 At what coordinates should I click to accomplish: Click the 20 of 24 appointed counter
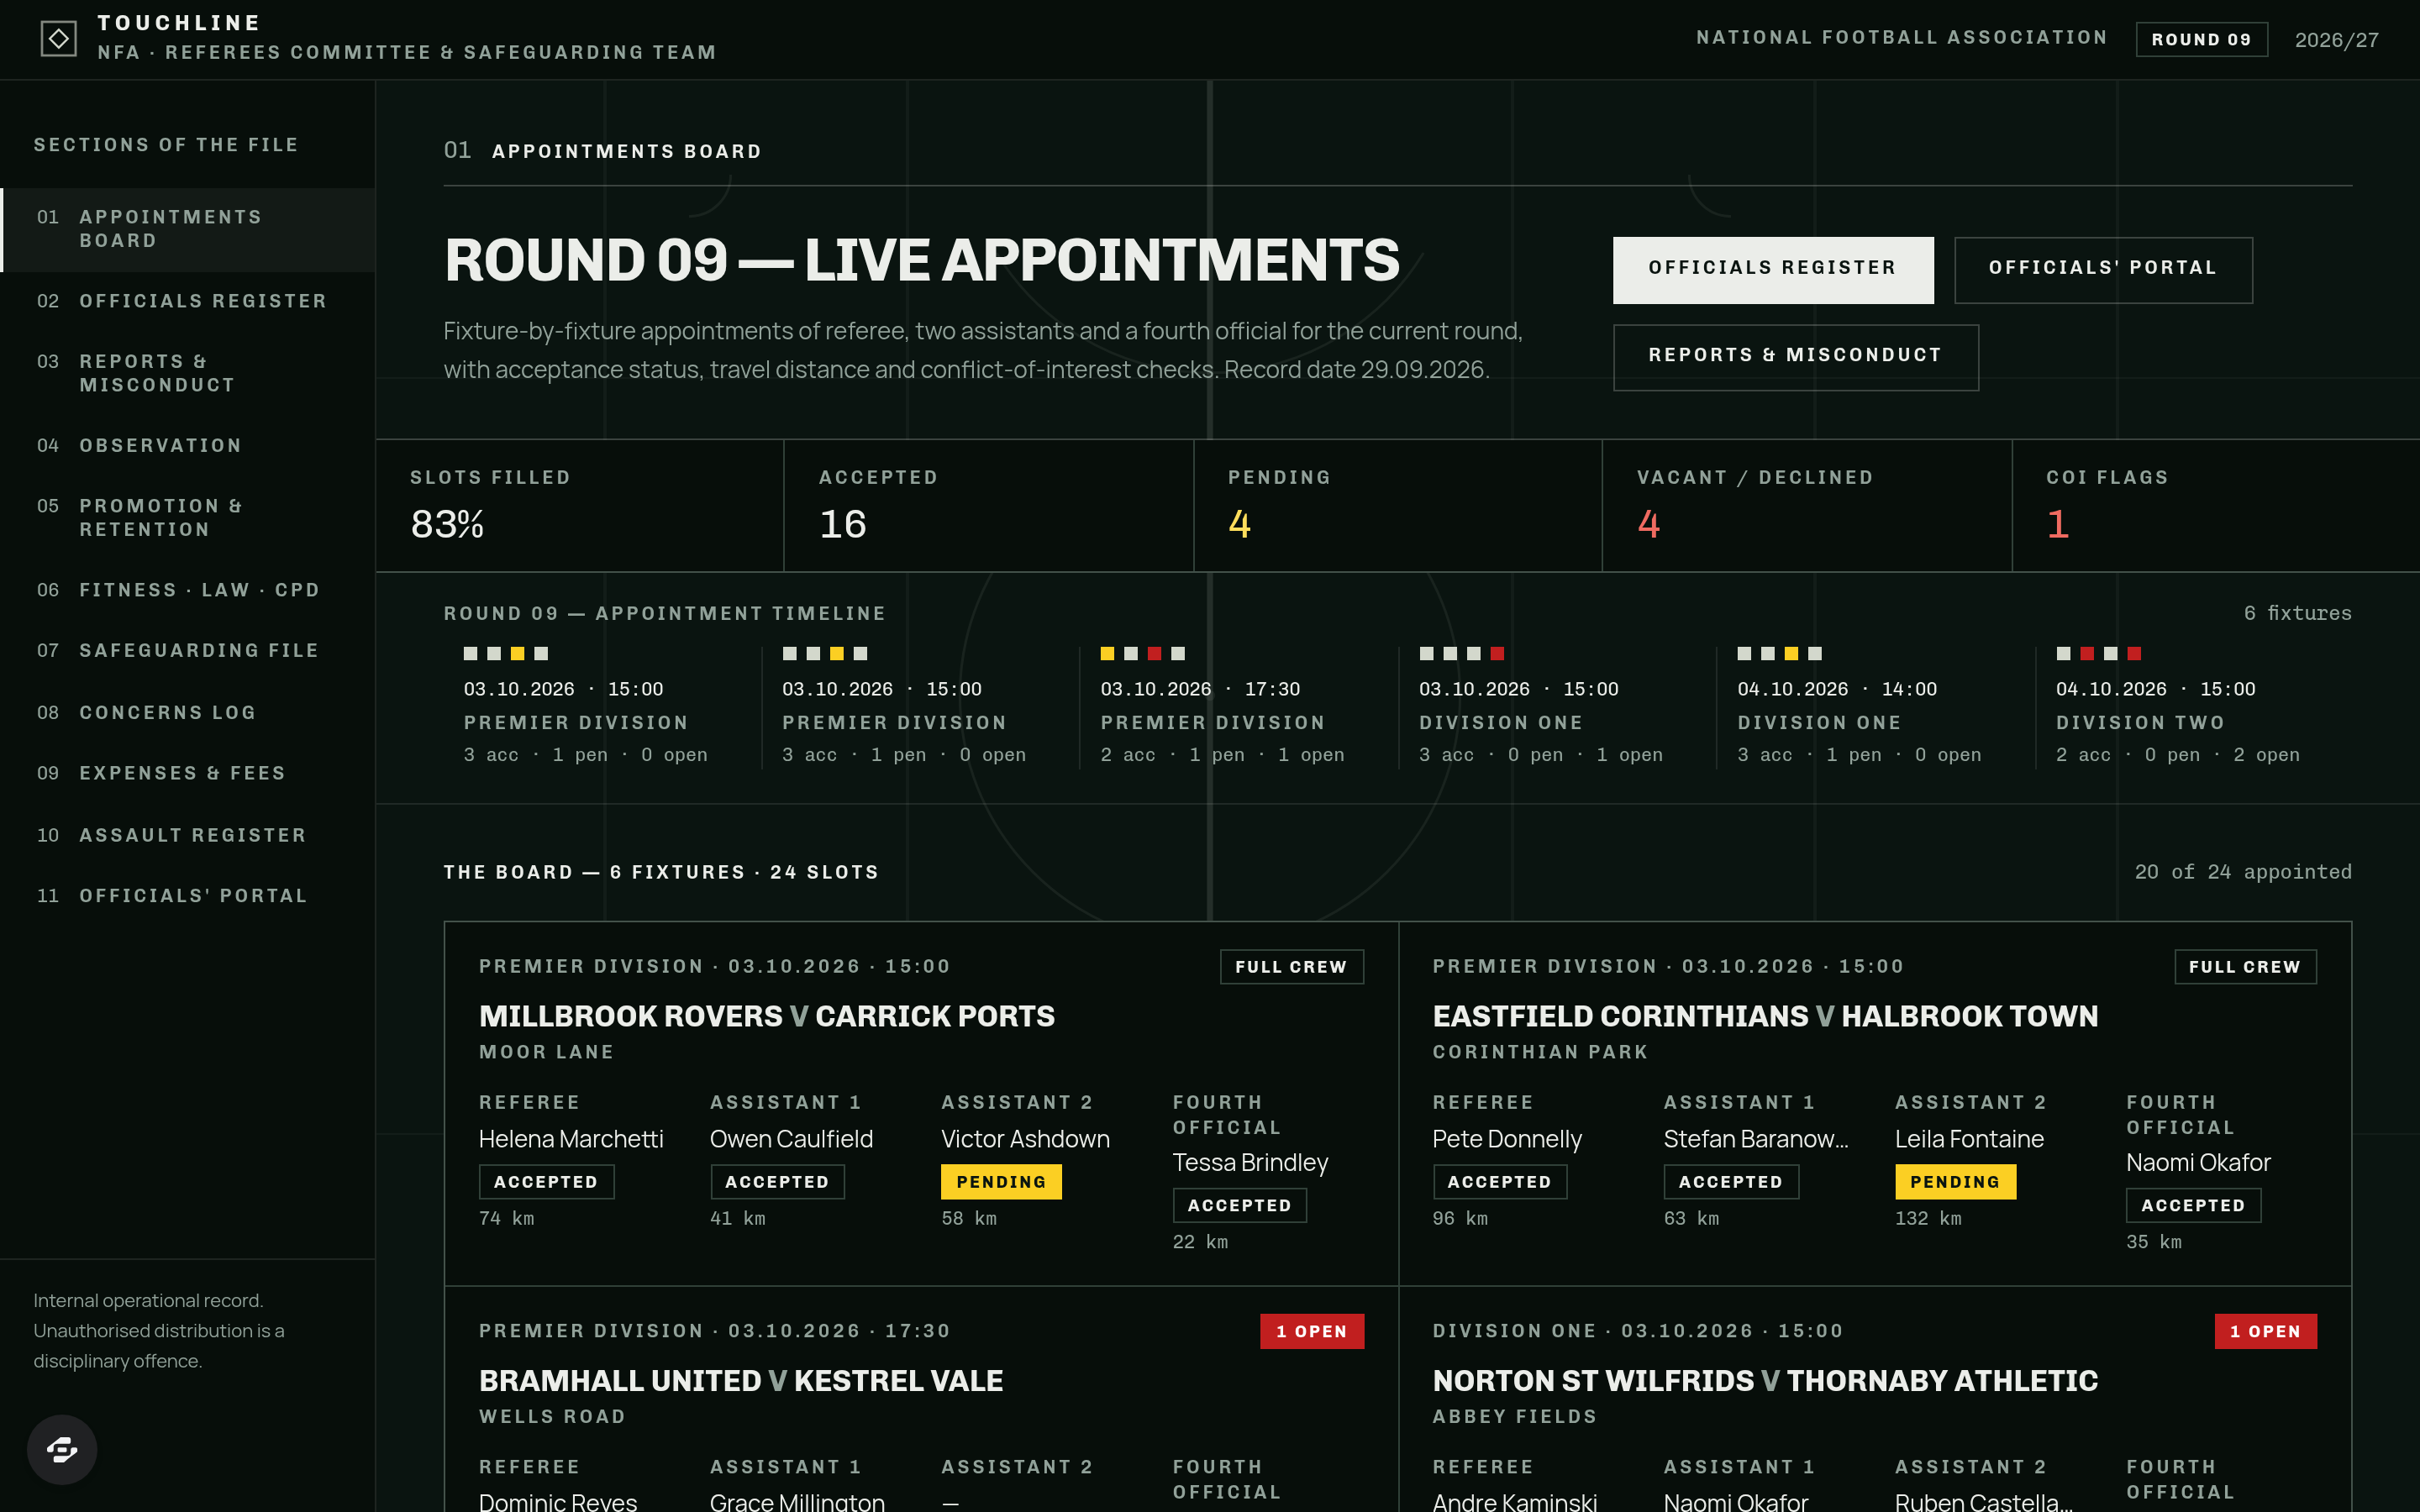tap(2243, 872)
